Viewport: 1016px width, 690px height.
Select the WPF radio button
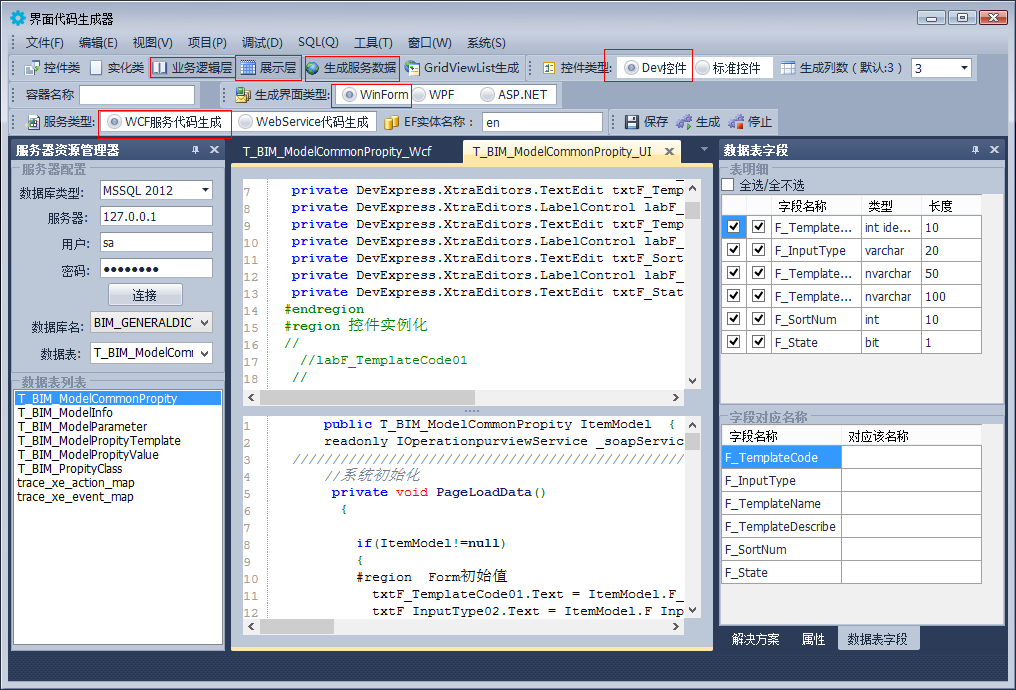pyautogui.click(x=419, y=95)
